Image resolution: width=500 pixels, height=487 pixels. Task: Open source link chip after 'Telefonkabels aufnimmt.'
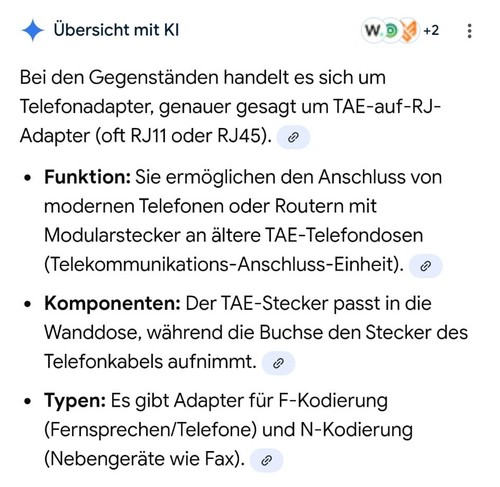point(278,363)
